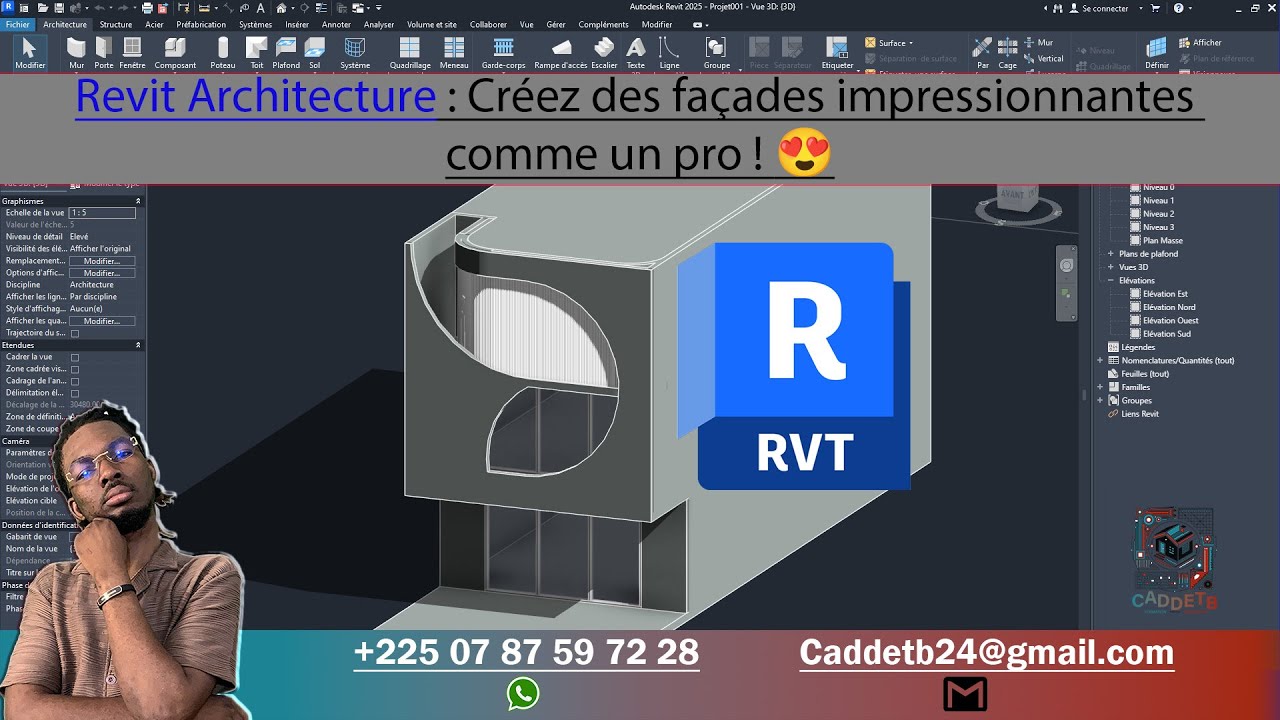1280x720 pixels.
Task: Select the Etiqueter room tag tool
Action: click(838, 52)
